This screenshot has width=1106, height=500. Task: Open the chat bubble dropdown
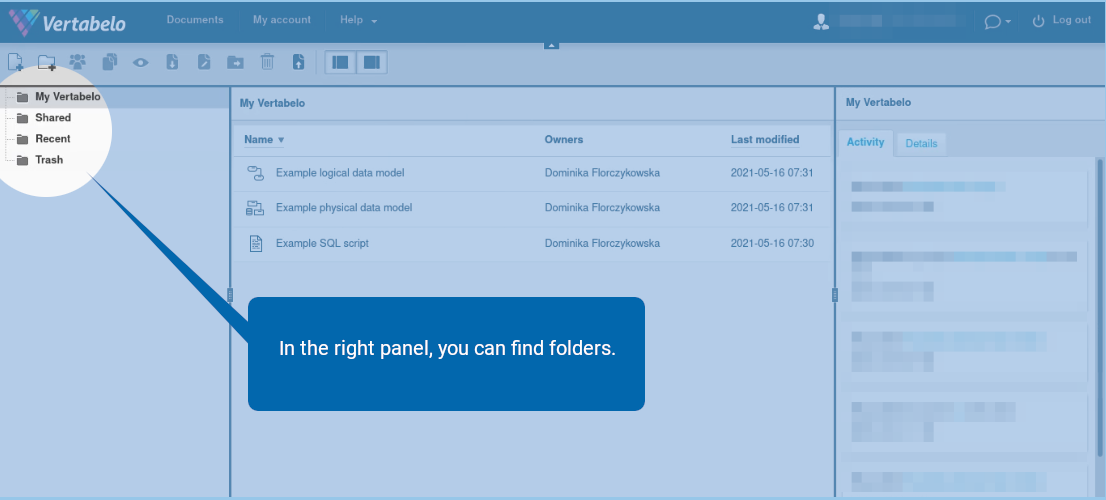[x=997, y=22]
